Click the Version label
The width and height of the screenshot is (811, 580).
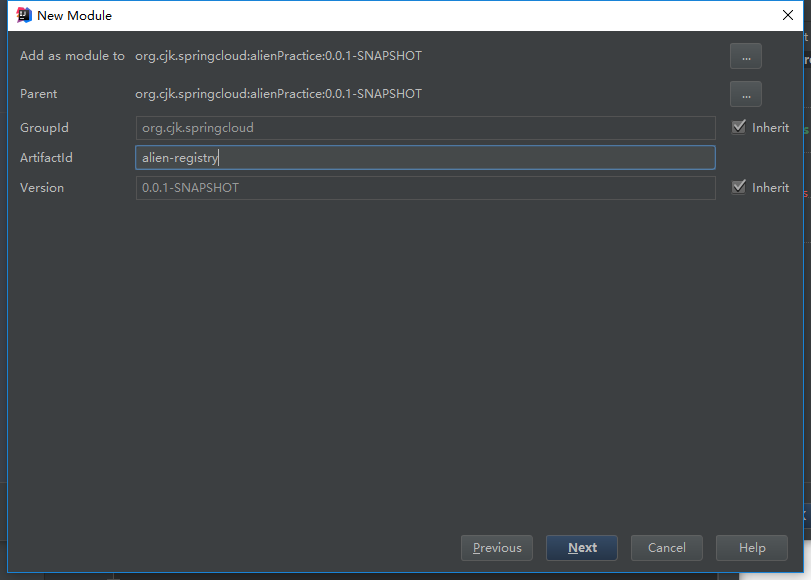[x=42, y=188]
